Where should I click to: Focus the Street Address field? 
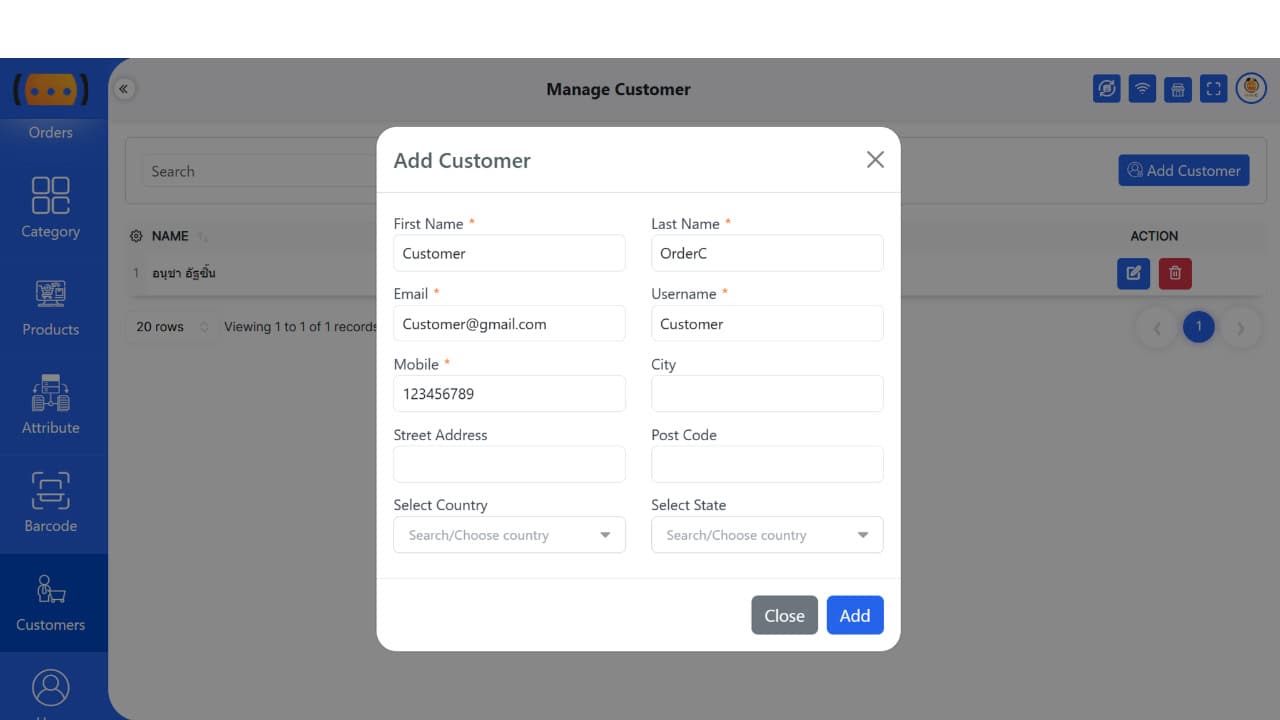509,464
